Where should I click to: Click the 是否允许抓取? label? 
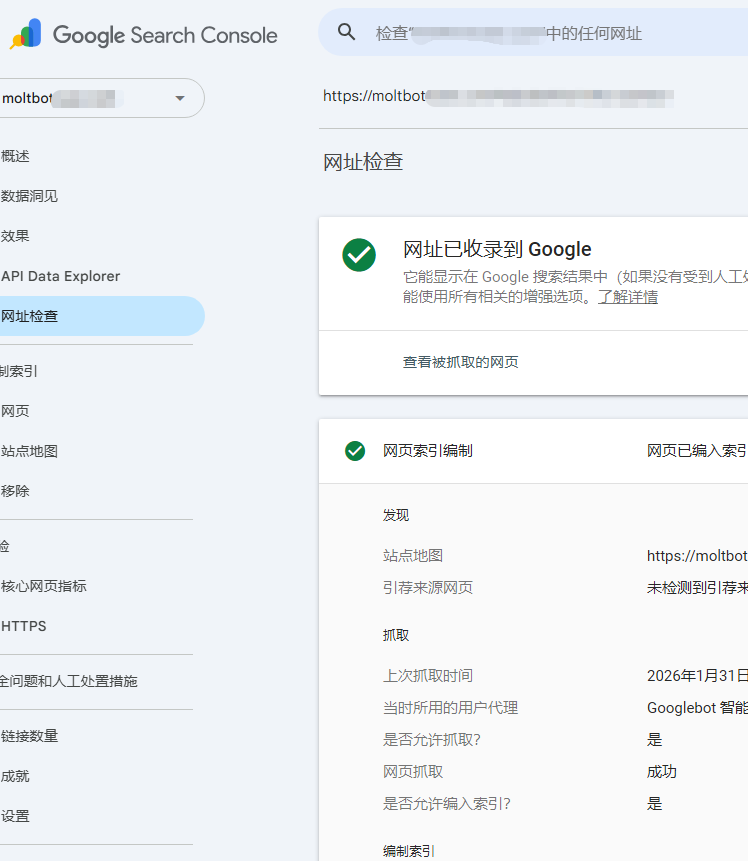(x=432, y=740)
